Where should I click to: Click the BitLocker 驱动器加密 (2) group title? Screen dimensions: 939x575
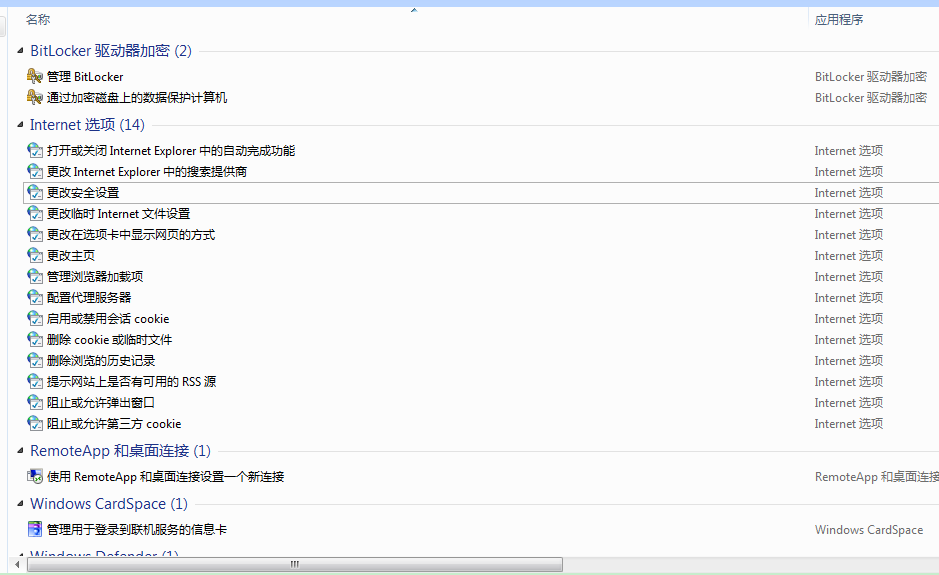coord(111,51)
